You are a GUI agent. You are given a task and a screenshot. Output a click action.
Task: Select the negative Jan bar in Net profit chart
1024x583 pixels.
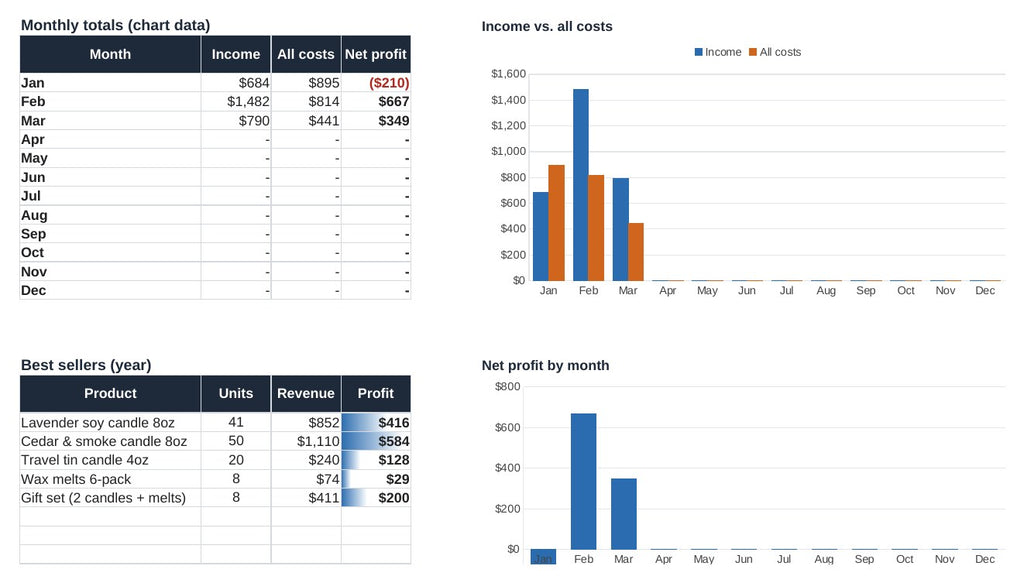click(543, 556)
